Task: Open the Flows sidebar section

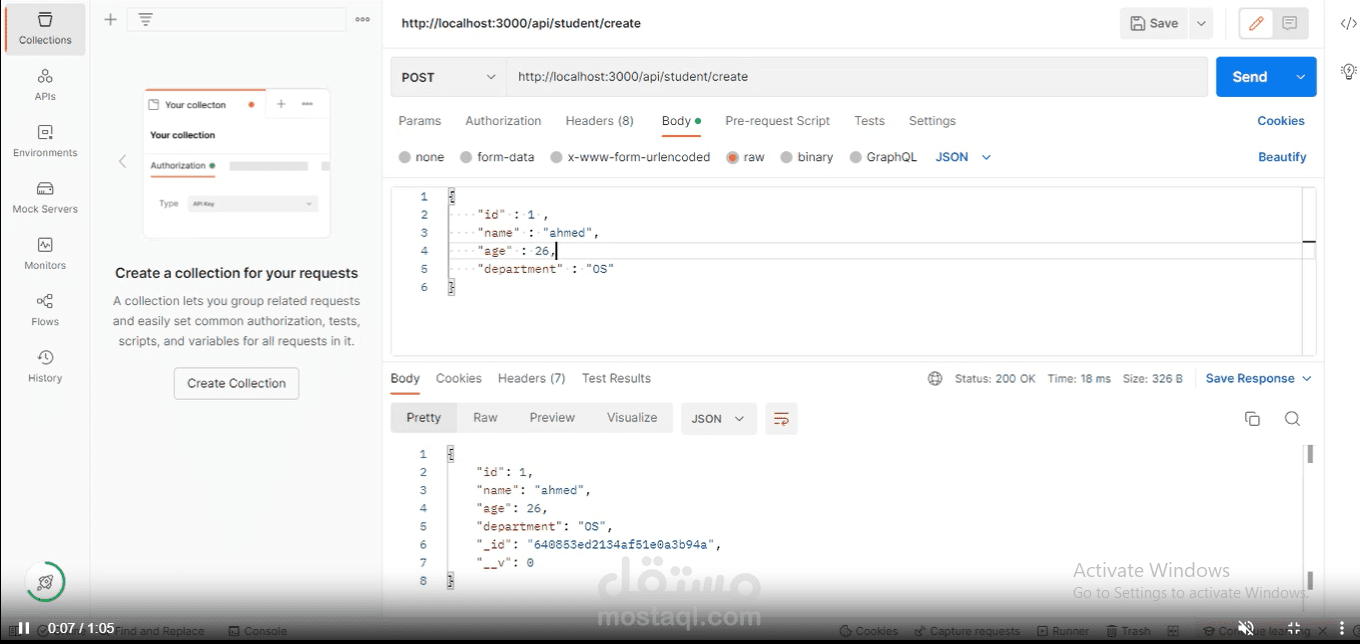Action: coord(45,309)
